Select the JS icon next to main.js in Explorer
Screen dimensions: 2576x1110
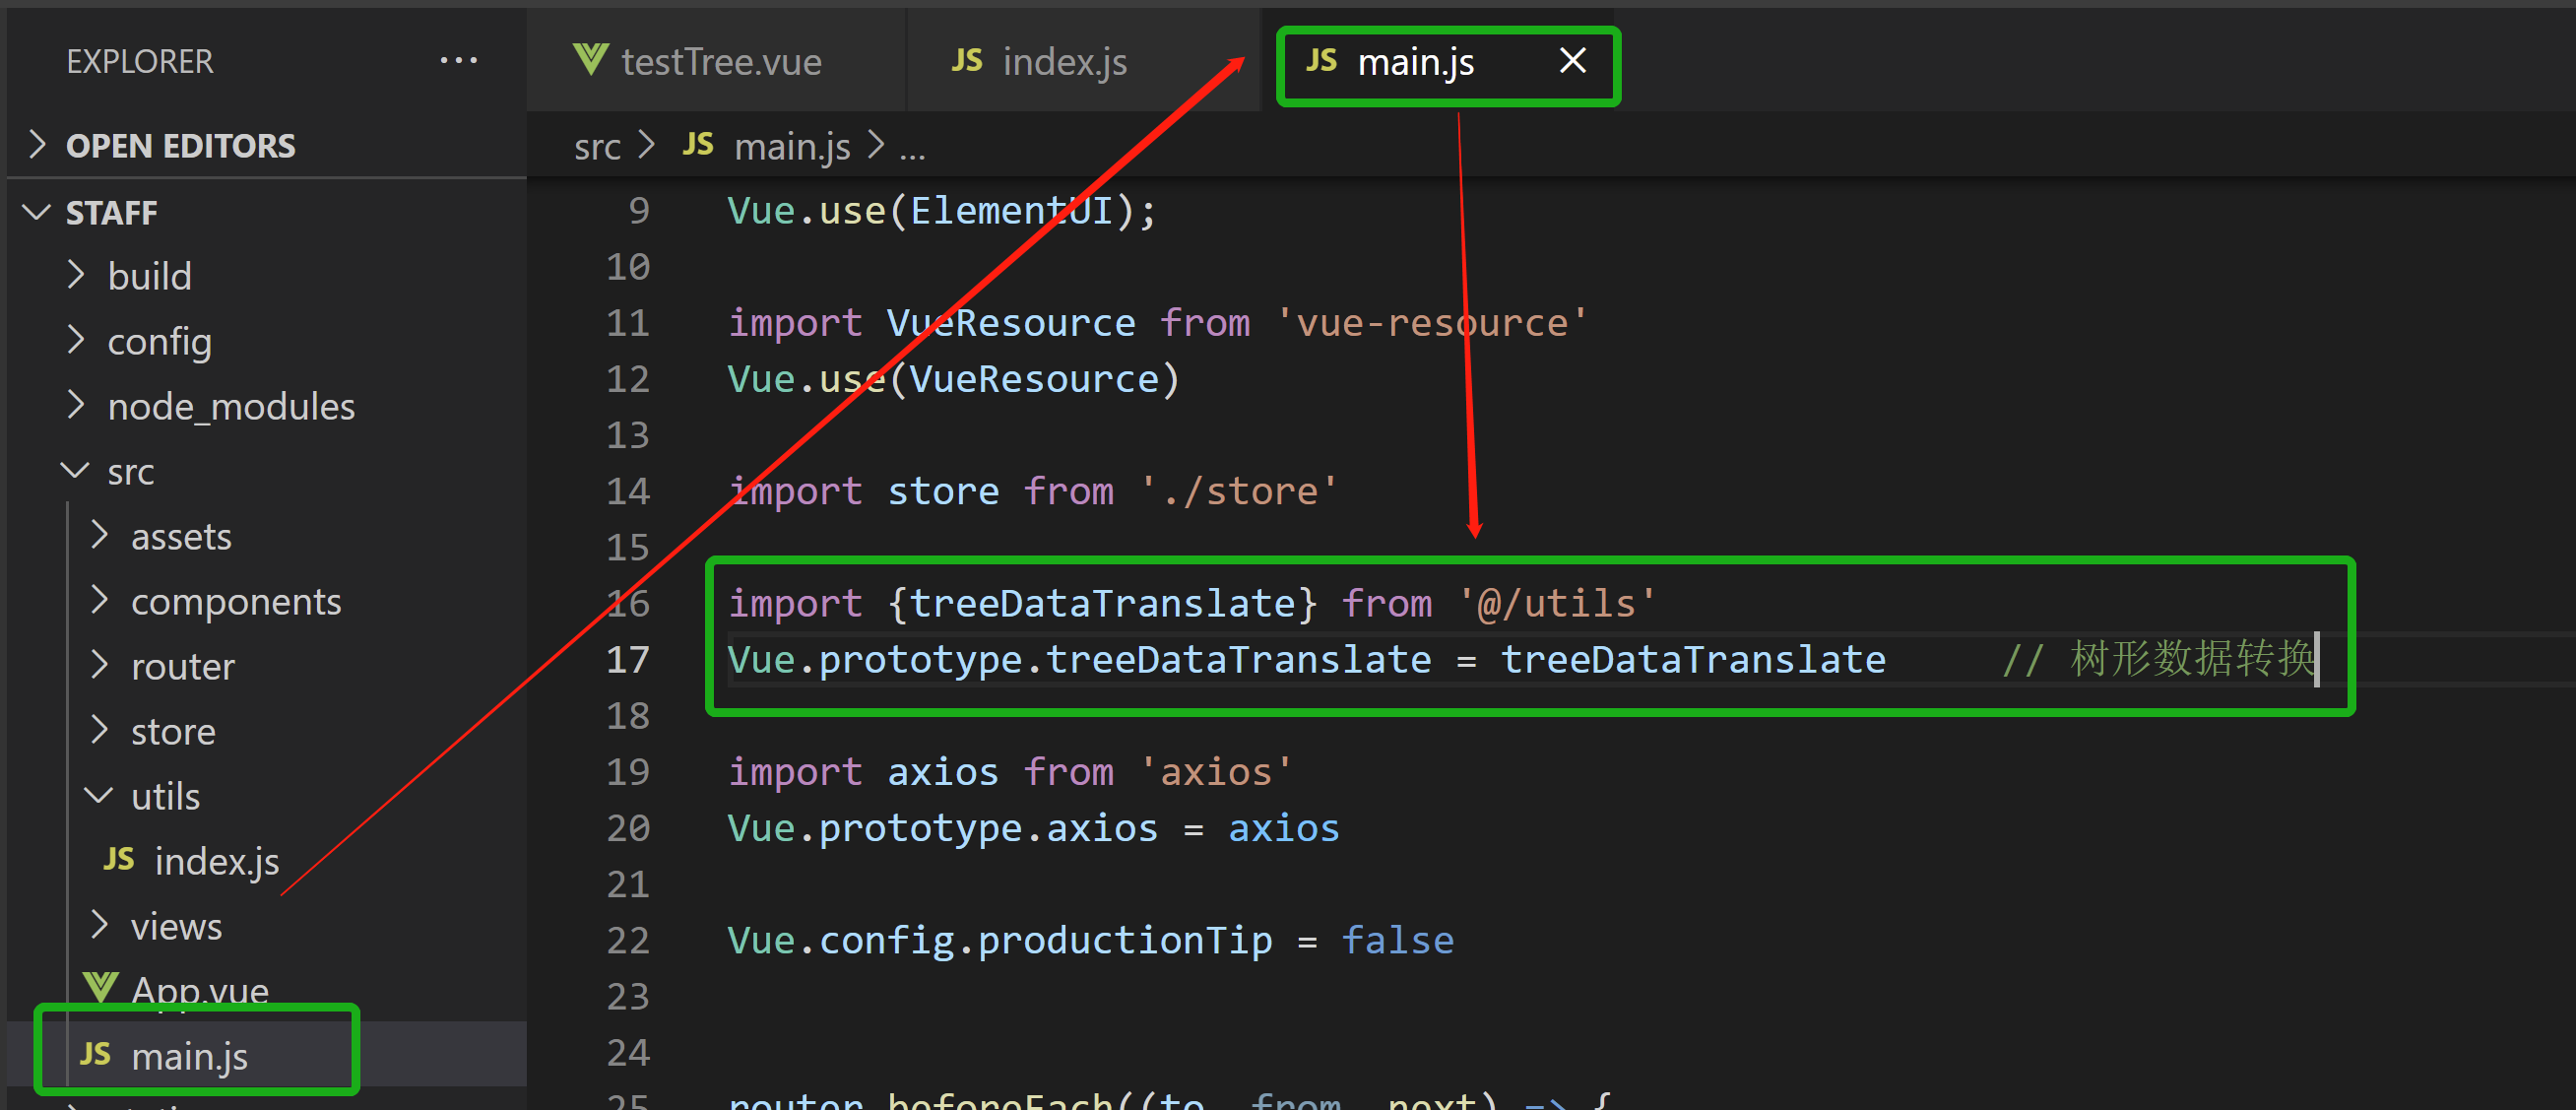click(x=97, y=1055)
